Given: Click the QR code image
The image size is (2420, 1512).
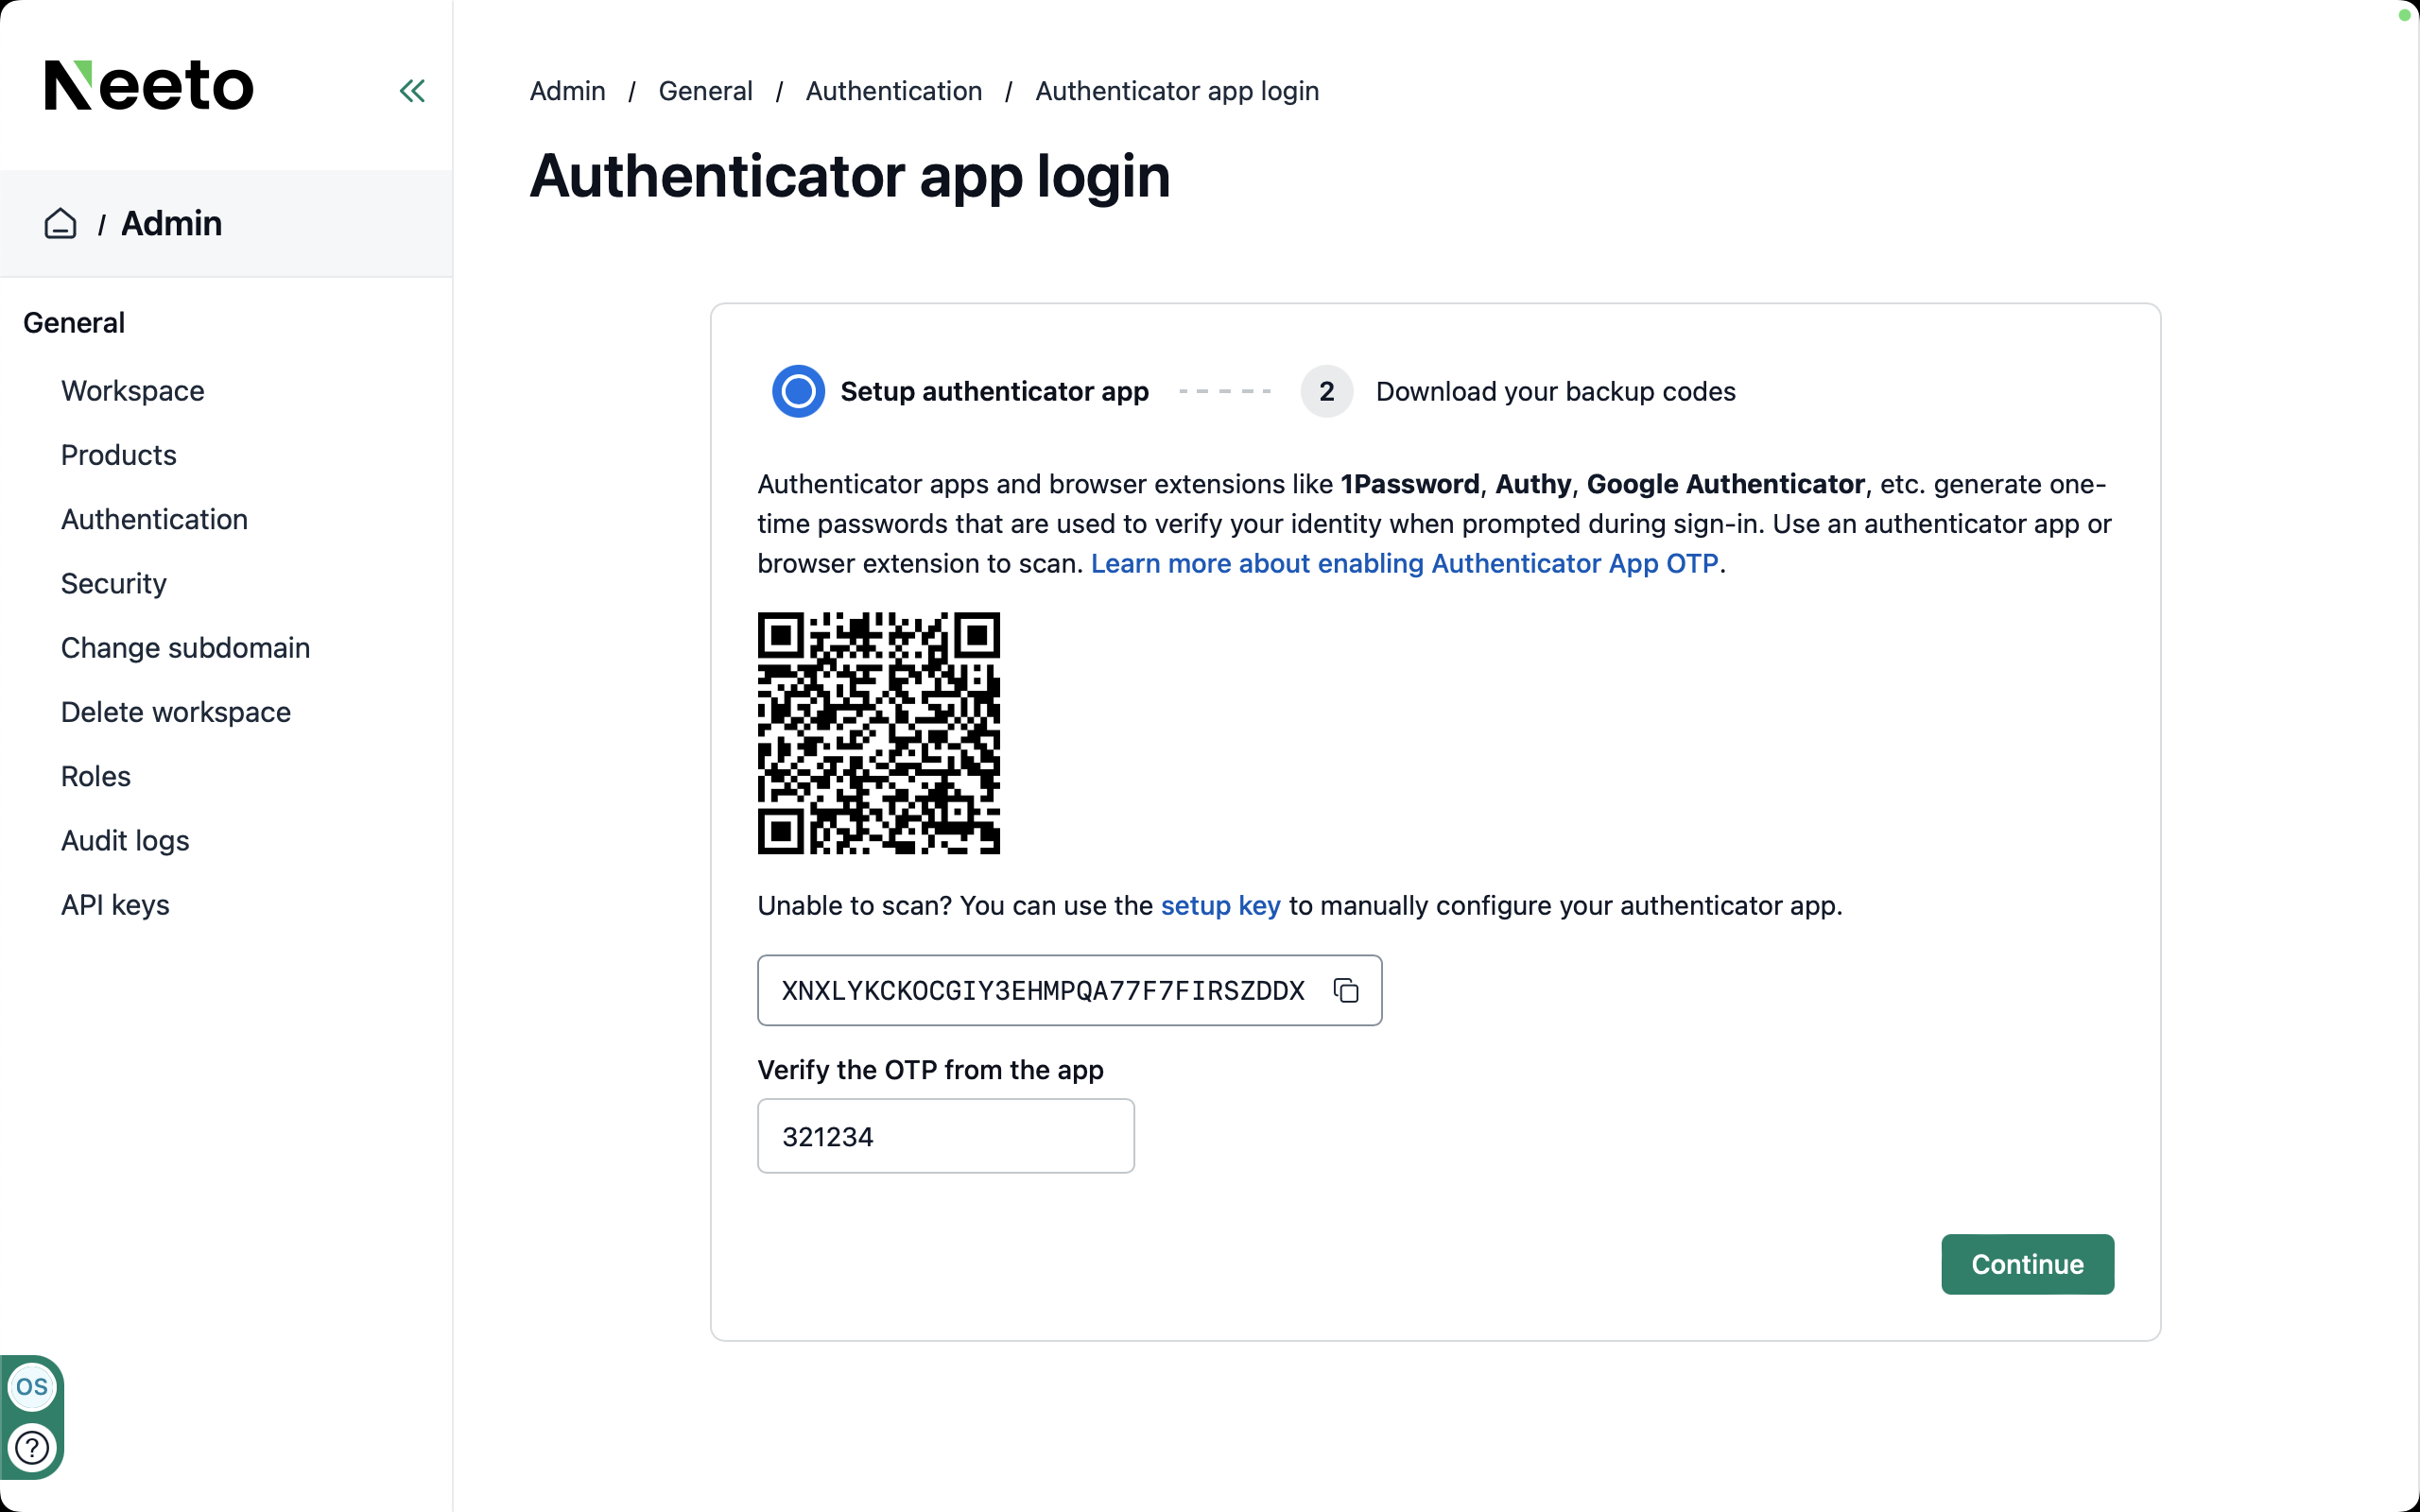Looking at the screenshot, I should point(878,733).
